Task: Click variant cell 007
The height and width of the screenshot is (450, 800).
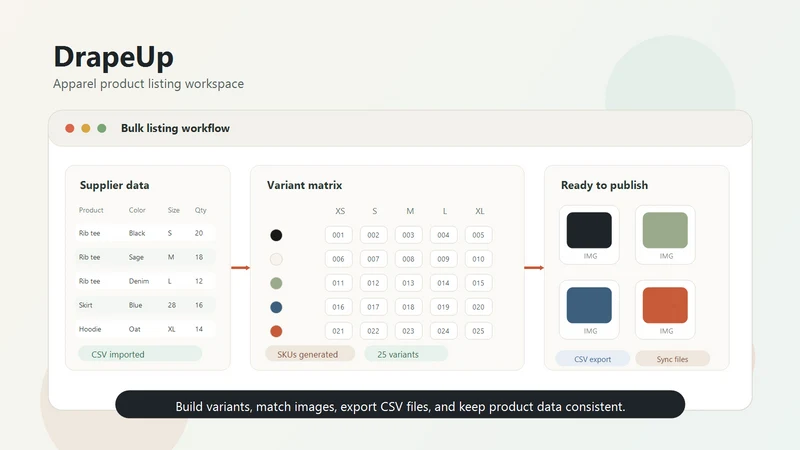Action: pyautogui.click(x=373, y=259)
